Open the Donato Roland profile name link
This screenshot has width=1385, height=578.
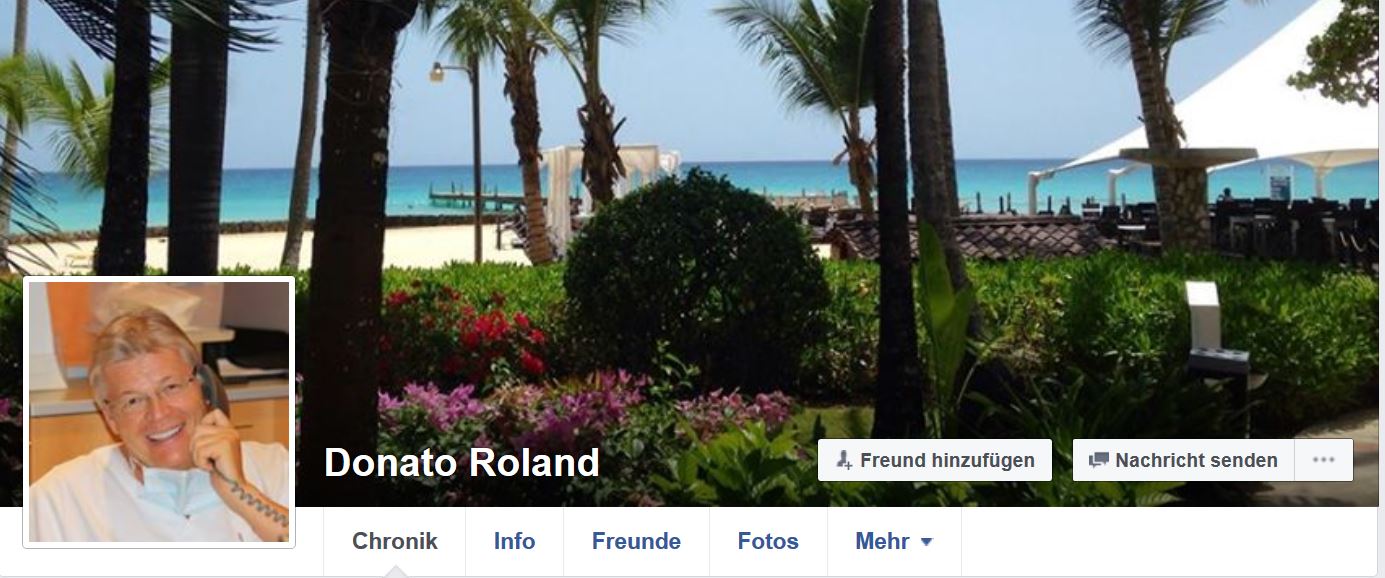coord(462,463)
